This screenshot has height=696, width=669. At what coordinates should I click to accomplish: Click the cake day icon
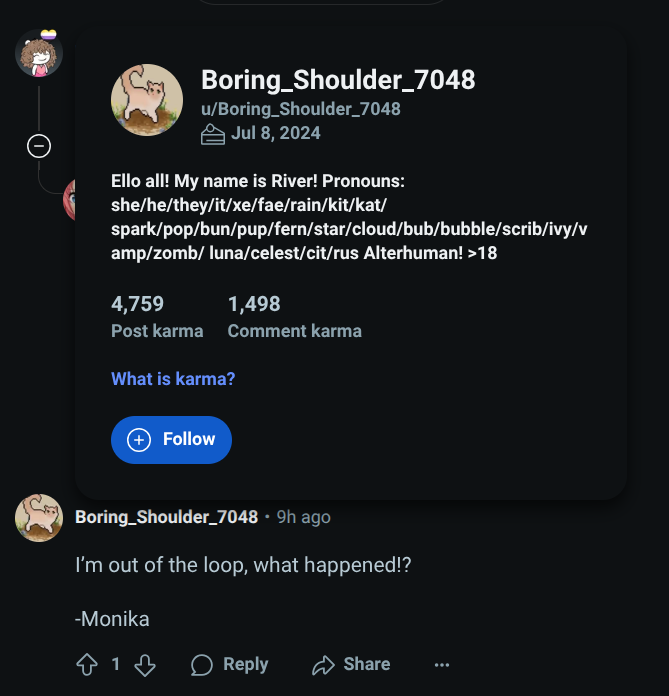click(x=213, y=134)
